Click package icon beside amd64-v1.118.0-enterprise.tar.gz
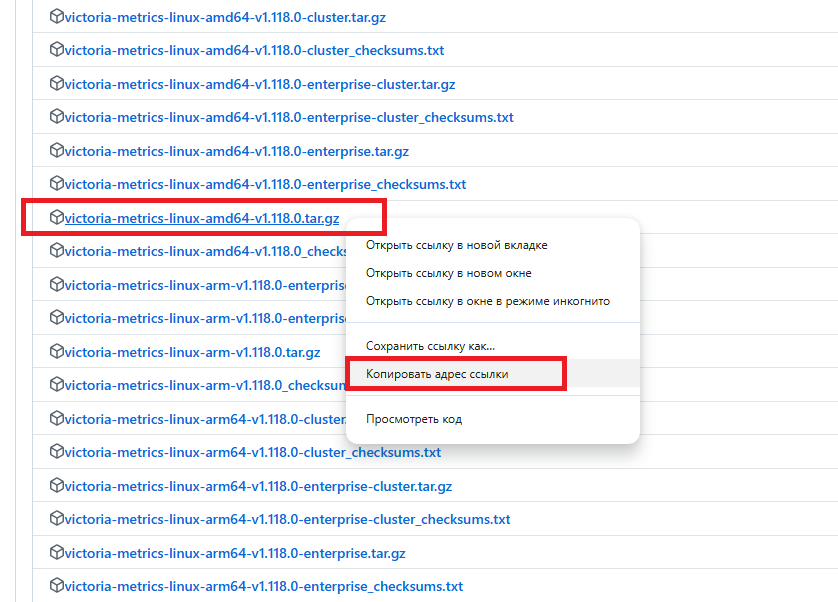838x602 pixels. 57,151
